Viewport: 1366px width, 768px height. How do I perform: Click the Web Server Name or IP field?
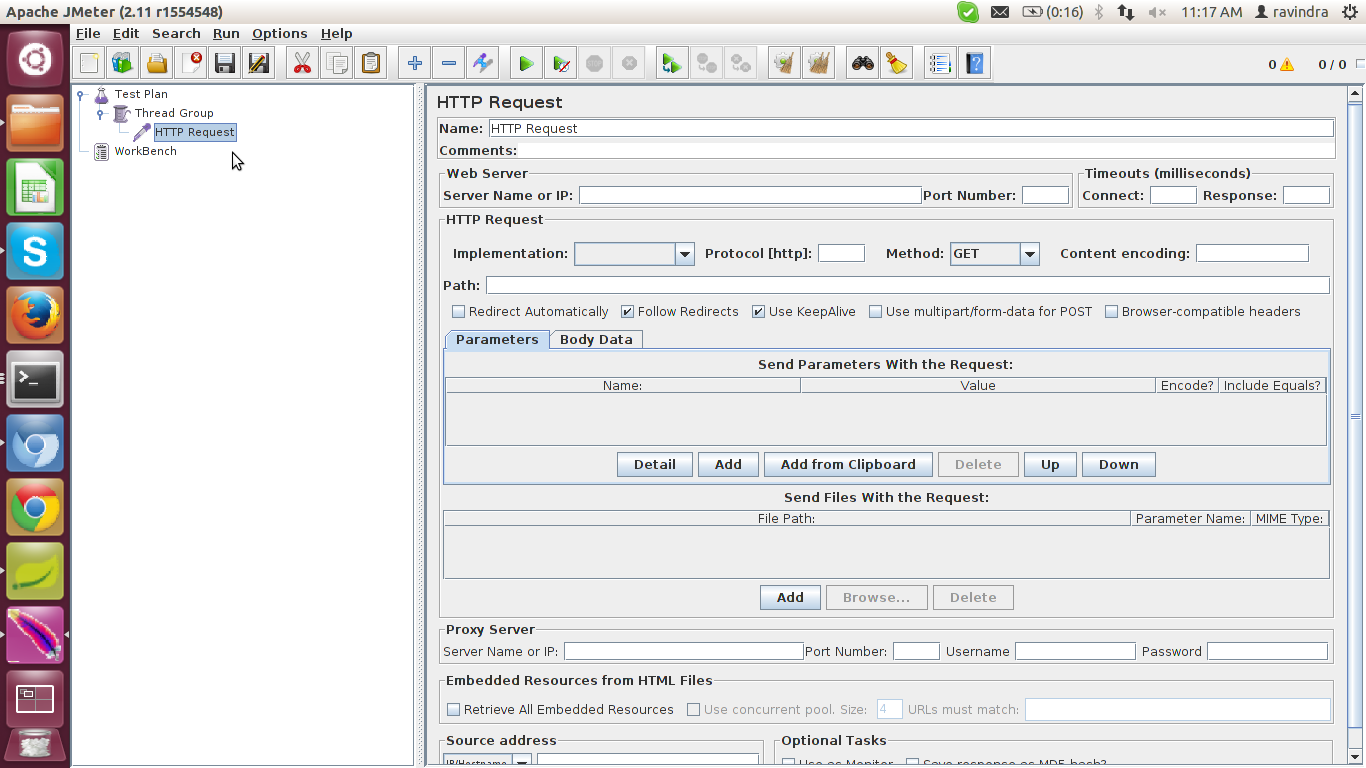pos(750,196)
